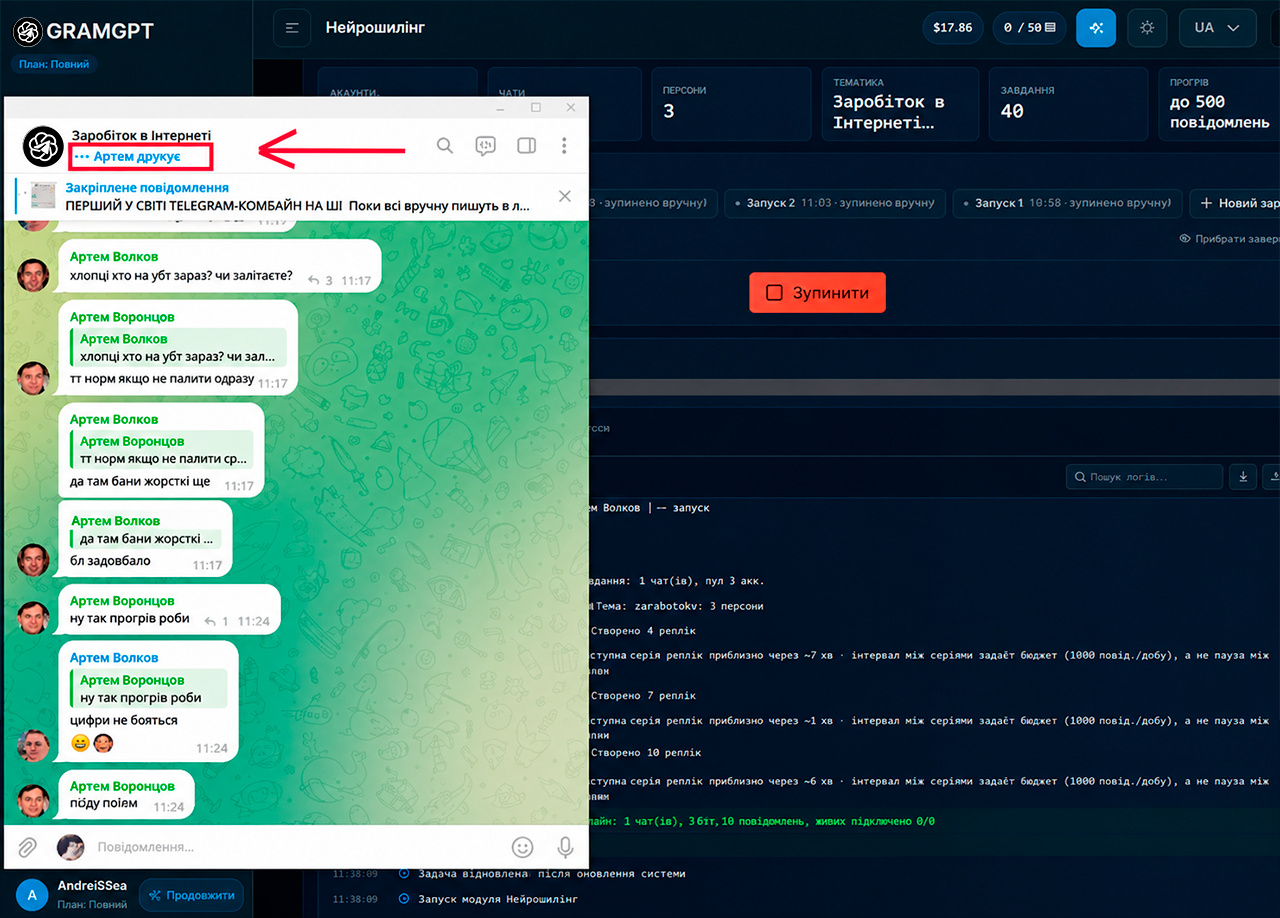The image size is (1280, 918).
Task: Click the Продовжити button in sidebar
Action: 191,895
